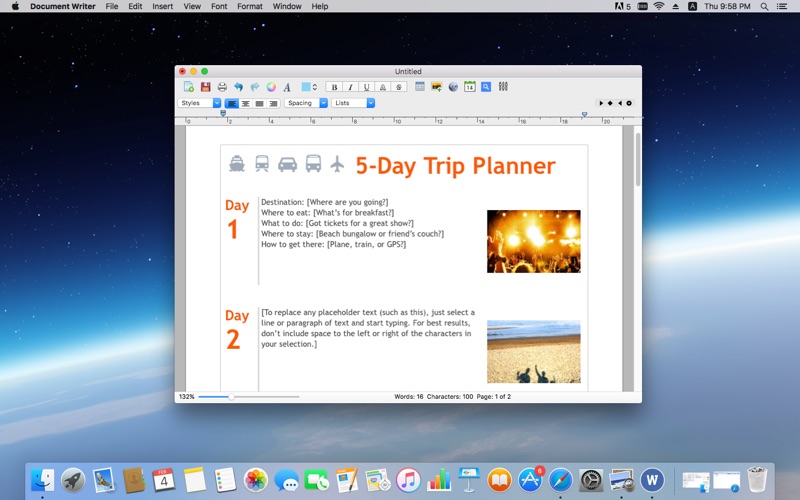This screenshot has width=800, height=500.
Task: Open the Lists dropdown
Action: pyautogui.click(x=353, y=103)
